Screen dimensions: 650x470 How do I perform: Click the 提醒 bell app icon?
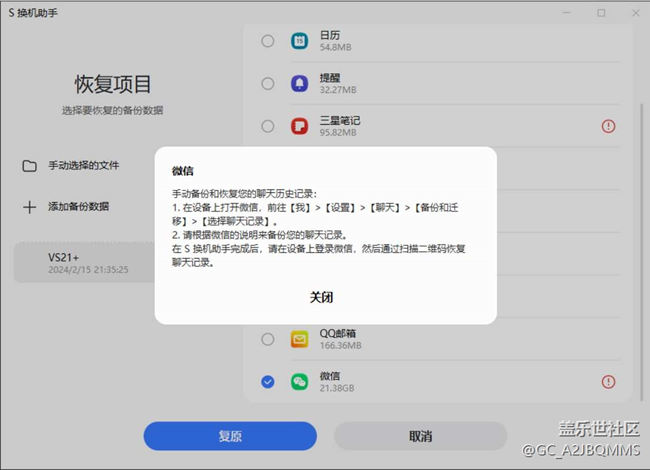click(x=299, y=83)
